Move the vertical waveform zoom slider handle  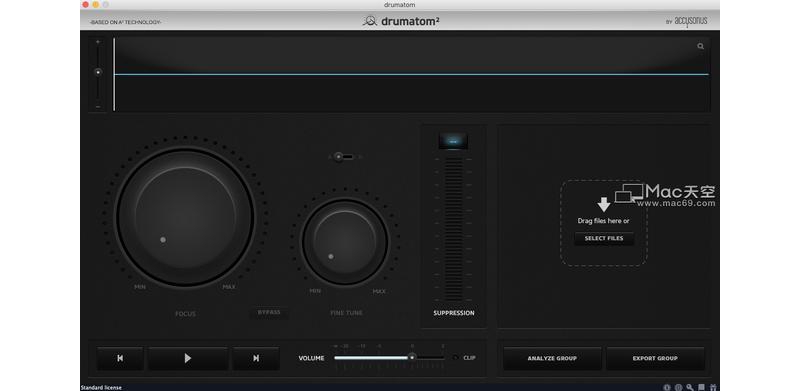(98, 72)
